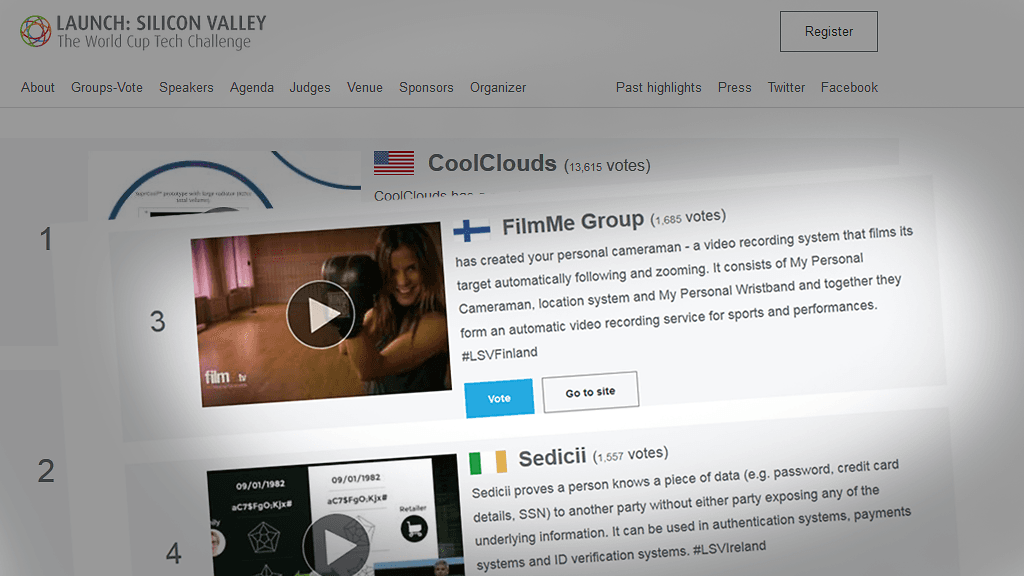Open the Facebook link
The image size is (1024, 576).
pos(849,88)
